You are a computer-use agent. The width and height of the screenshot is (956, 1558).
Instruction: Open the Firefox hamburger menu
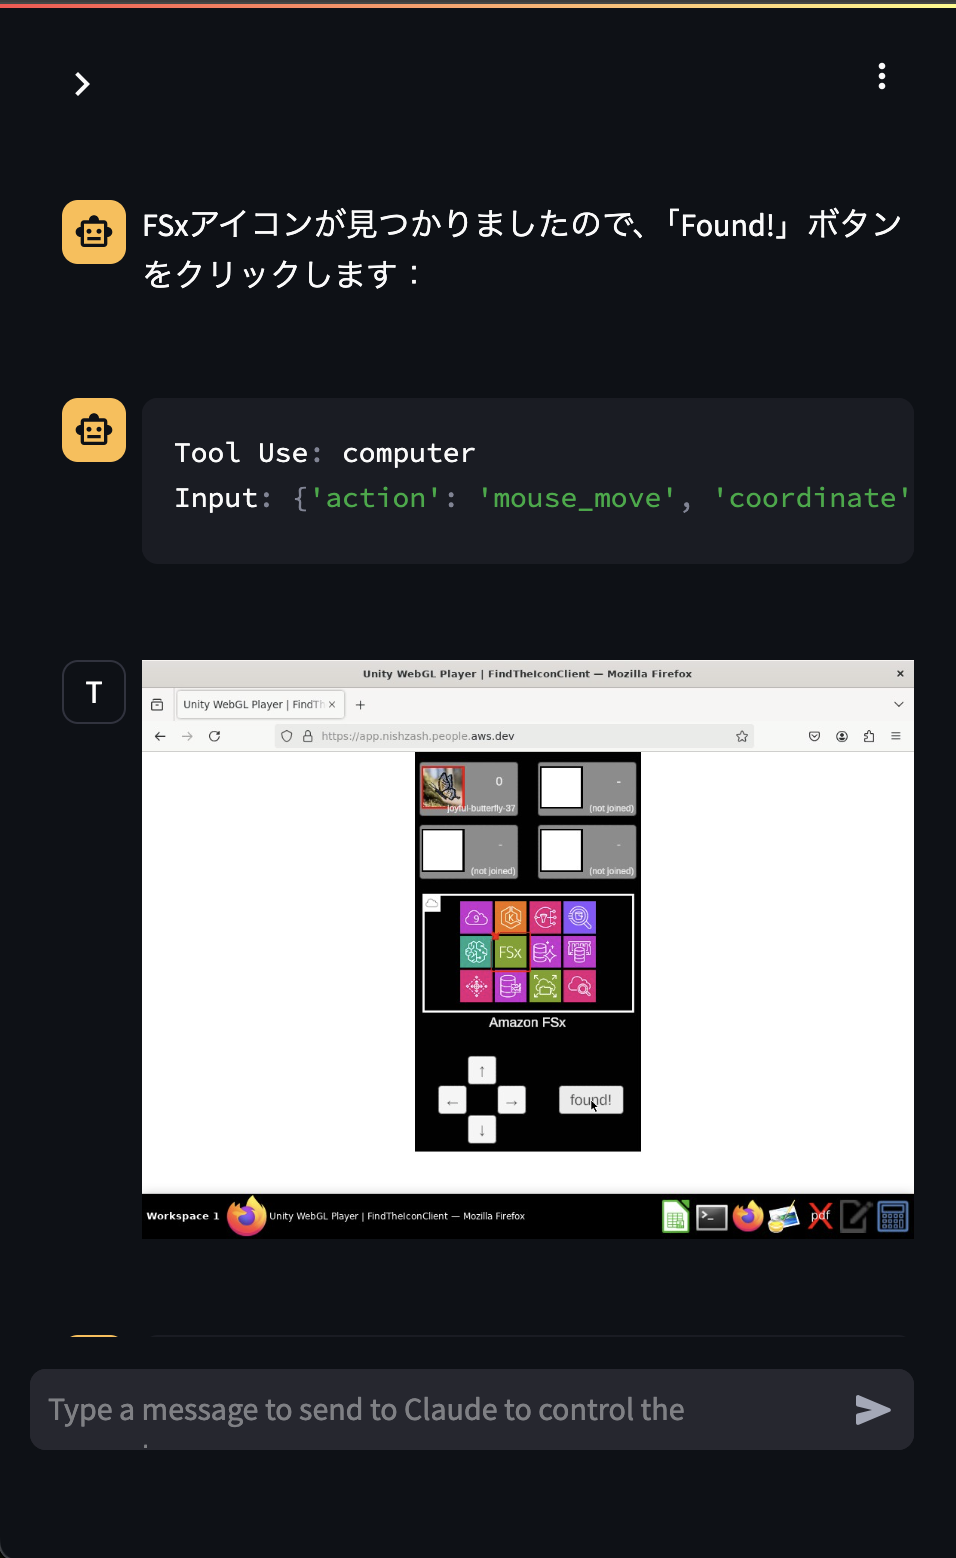pyautogui.click(x=896, y=736)
